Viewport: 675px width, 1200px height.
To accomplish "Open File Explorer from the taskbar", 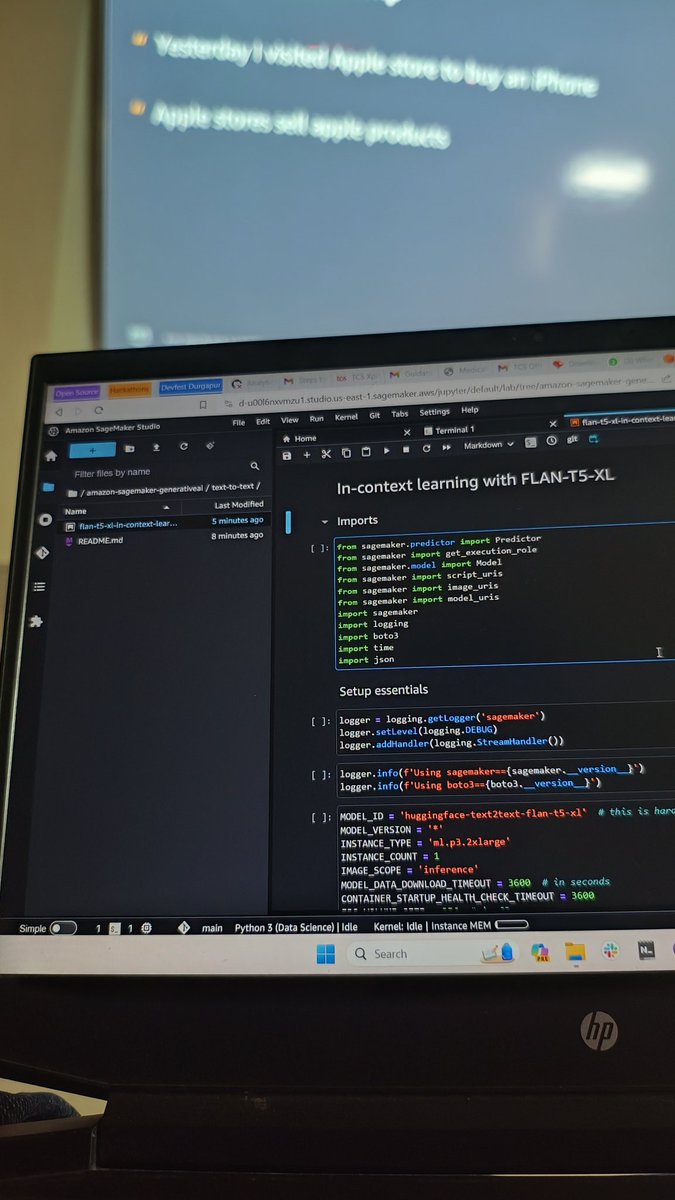I will click(x=575, y=951).
